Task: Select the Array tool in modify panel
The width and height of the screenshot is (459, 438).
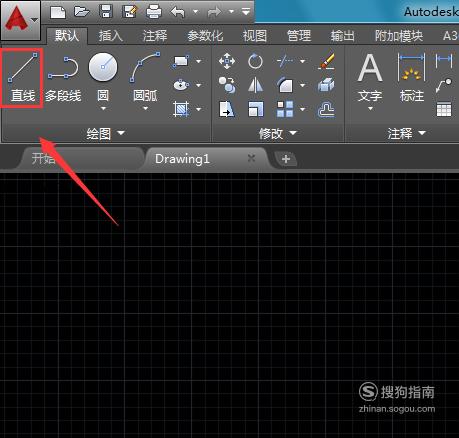Action: tap(285, 109)
